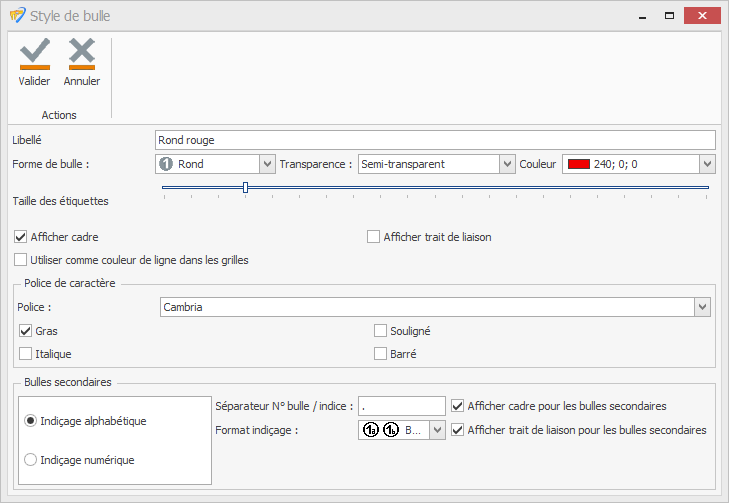This screenshot has width=729, height=503.
Task: Click the Séparateur N° bulle input field
Action: click(x=401, y=406)
